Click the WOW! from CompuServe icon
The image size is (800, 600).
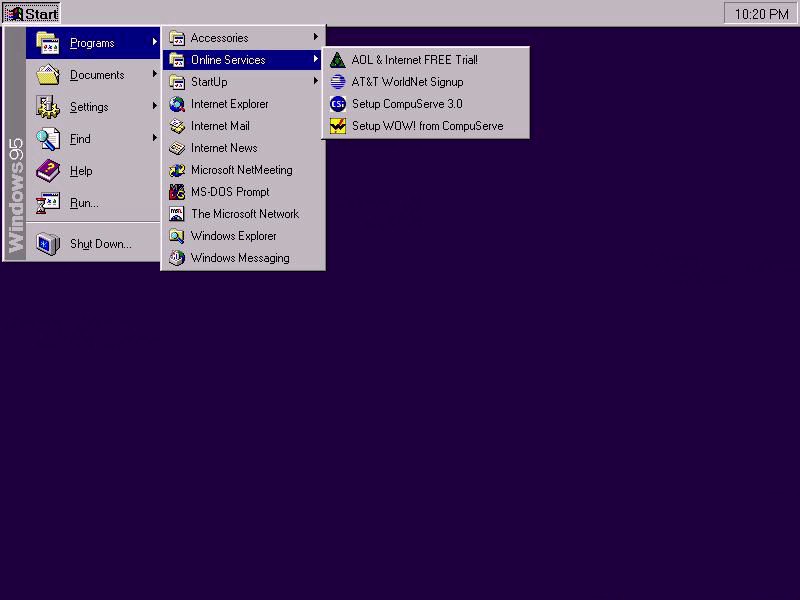[x=338, y=126]
